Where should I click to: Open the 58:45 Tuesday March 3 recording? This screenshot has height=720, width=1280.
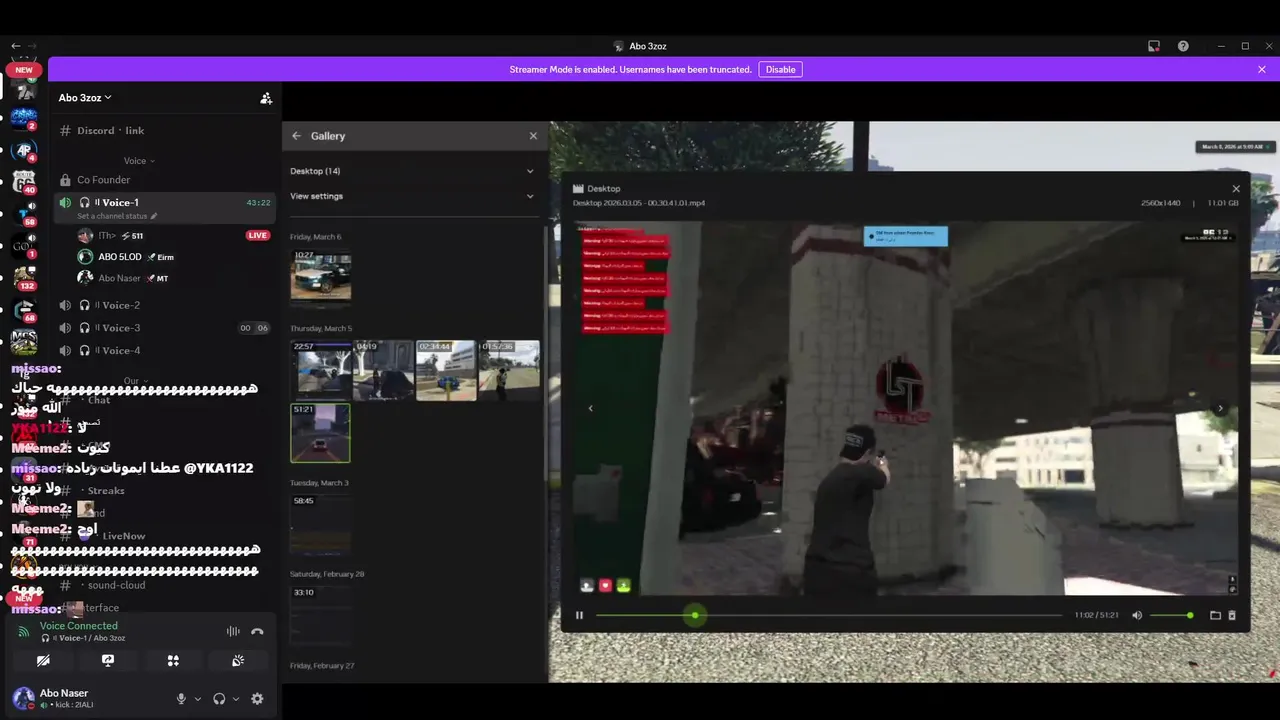(321, 524)
